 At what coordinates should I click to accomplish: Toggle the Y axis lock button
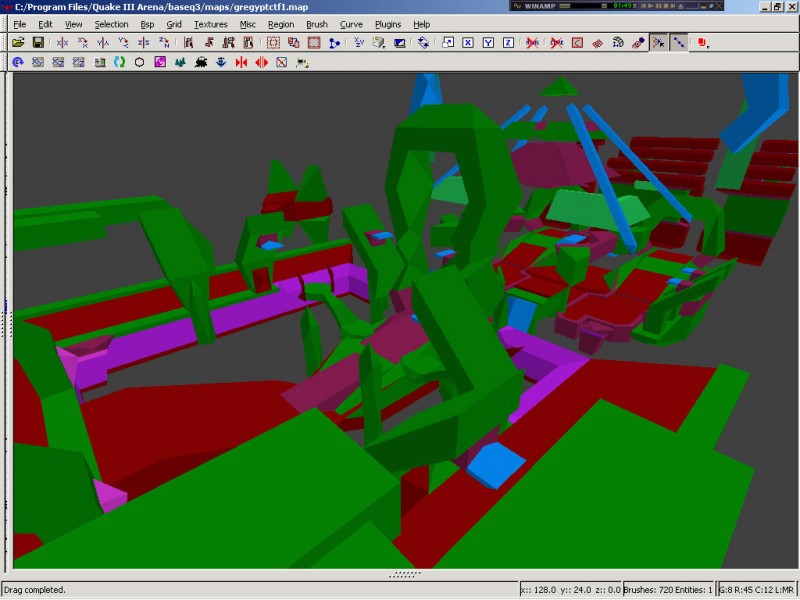(488, 43)
